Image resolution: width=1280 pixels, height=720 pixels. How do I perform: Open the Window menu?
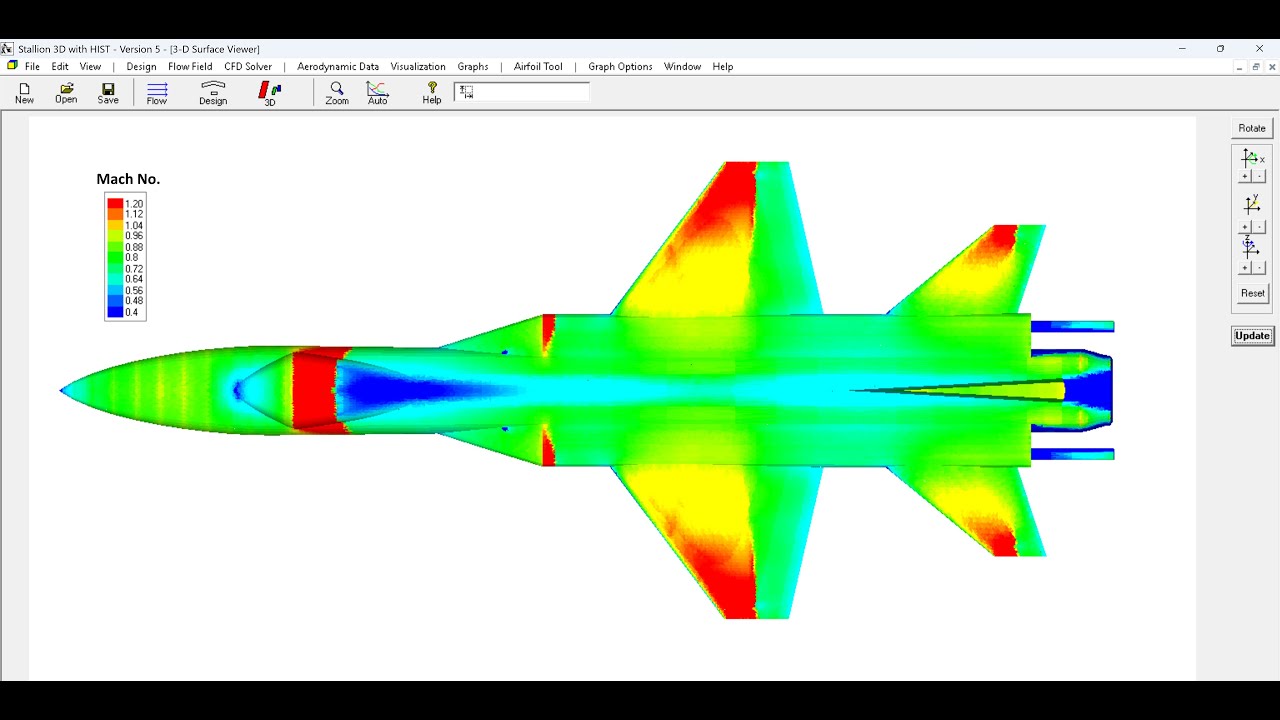[682, 67]
